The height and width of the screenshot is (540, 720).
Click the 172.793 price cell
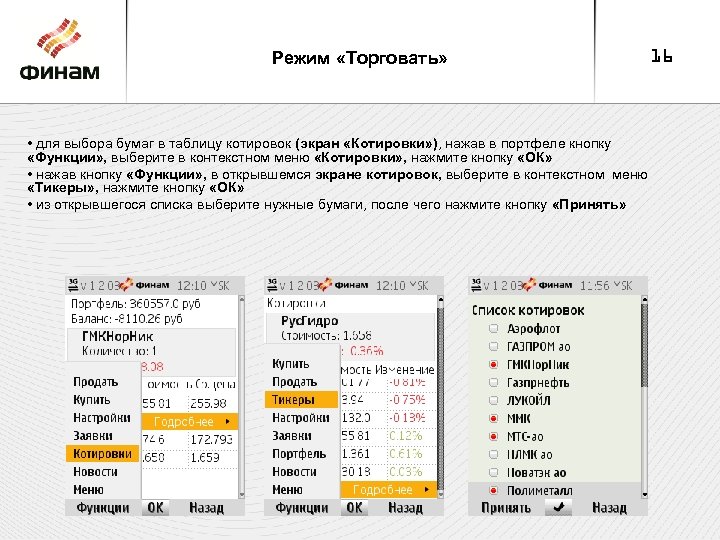(x=211, y=439)
